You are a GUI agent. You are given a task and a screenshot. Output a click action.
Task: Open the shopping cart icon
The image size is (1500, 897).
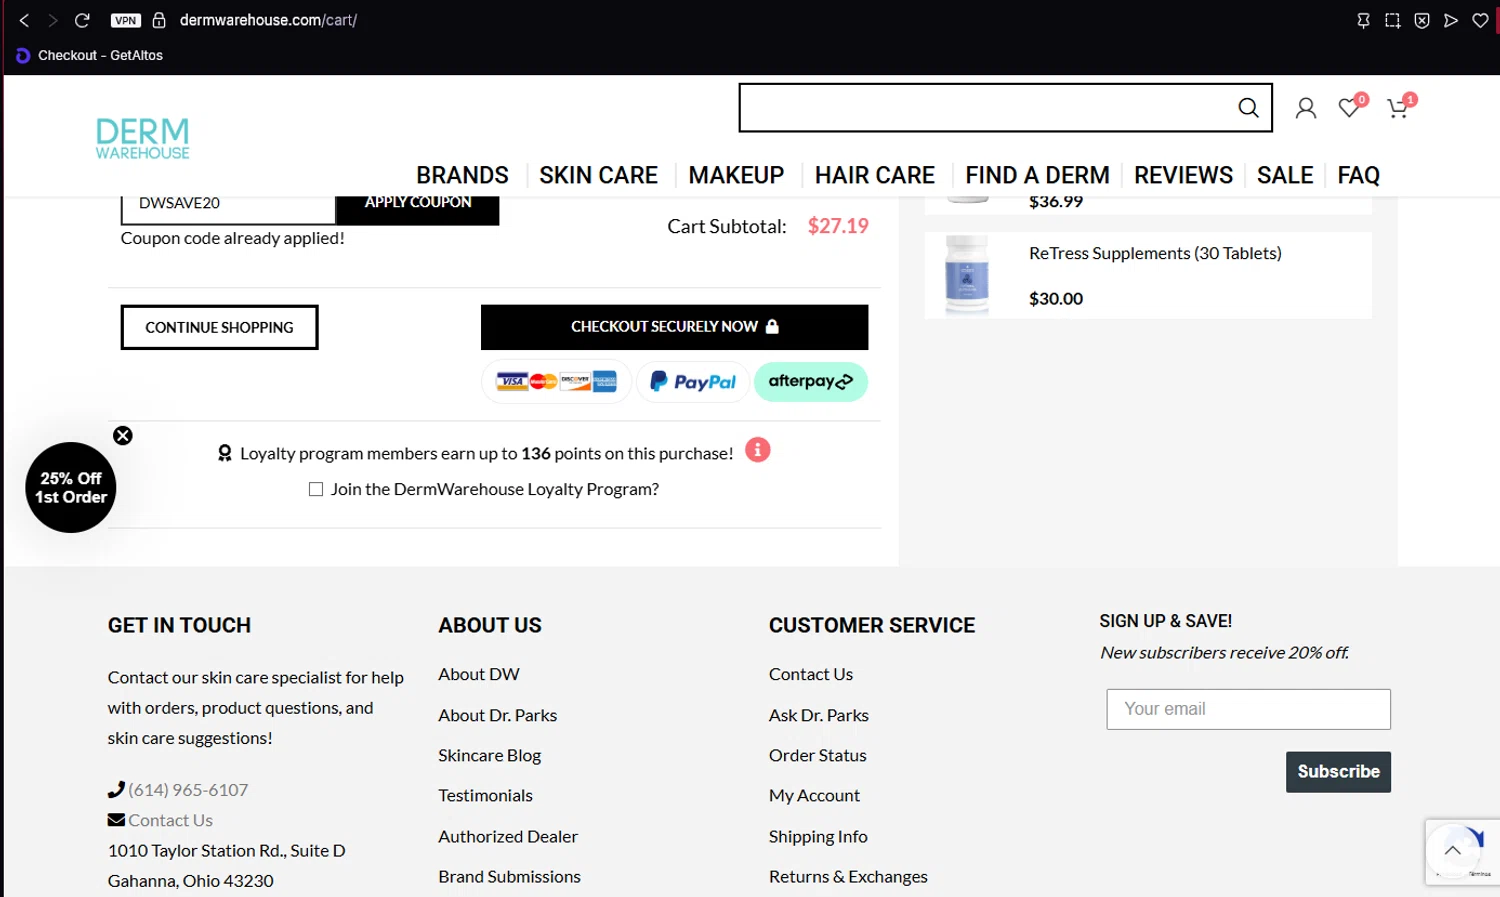tap(1400, 106)
